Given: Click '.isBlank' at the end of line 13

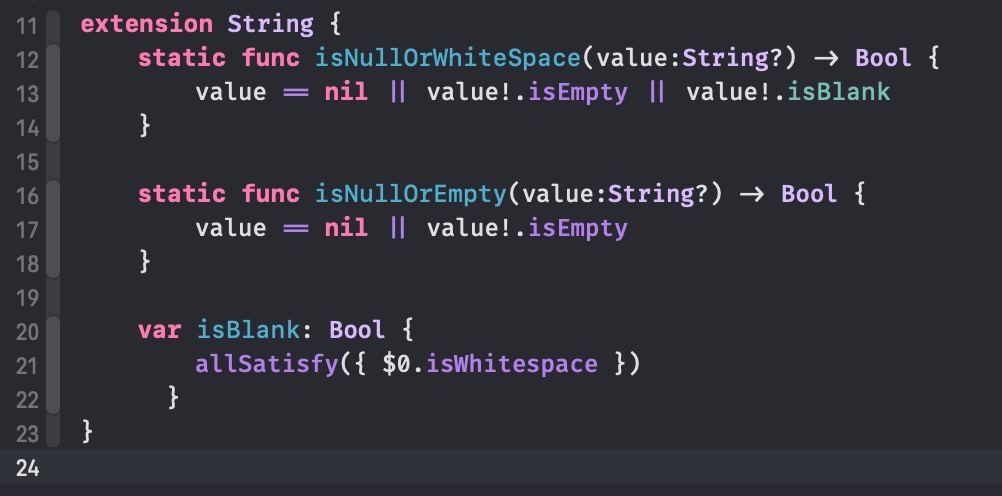Looking at the screenshot, I should click(x=835, y=92).
